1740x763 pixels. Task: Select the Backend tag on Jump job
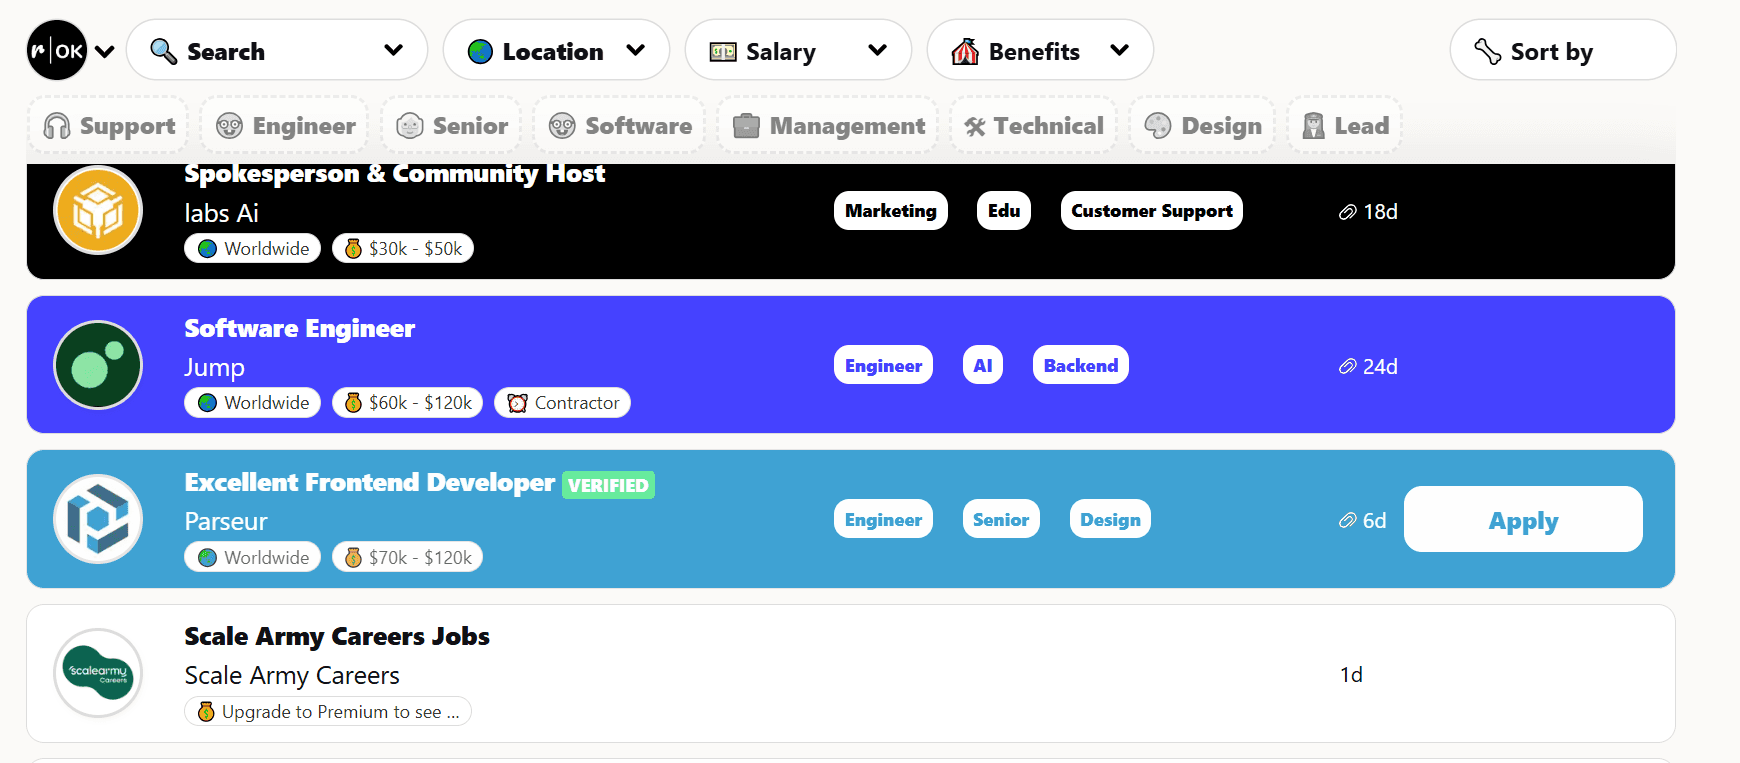tap(1081, 365)
